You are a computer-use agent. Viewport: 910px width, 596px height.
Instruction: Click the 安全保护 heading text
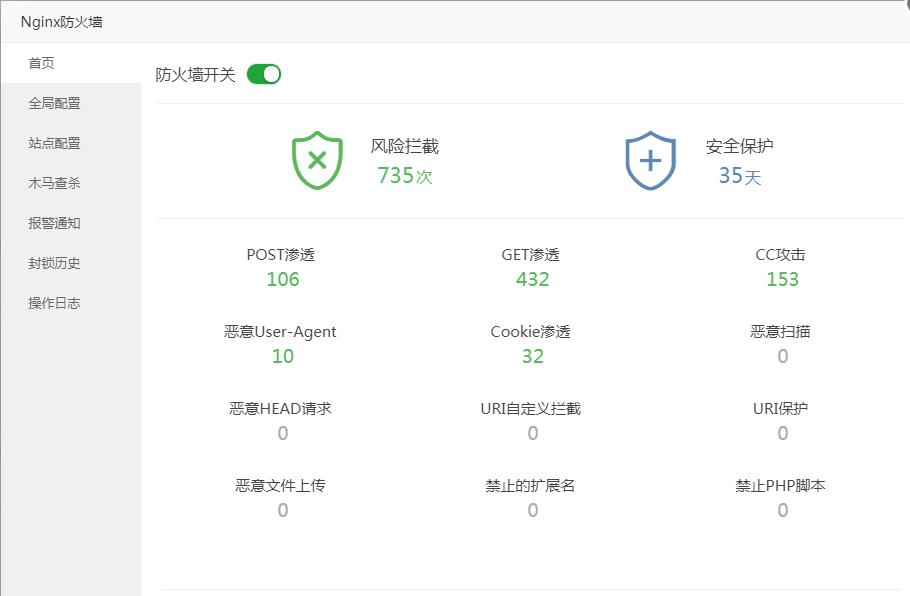[x=739, y=146]
